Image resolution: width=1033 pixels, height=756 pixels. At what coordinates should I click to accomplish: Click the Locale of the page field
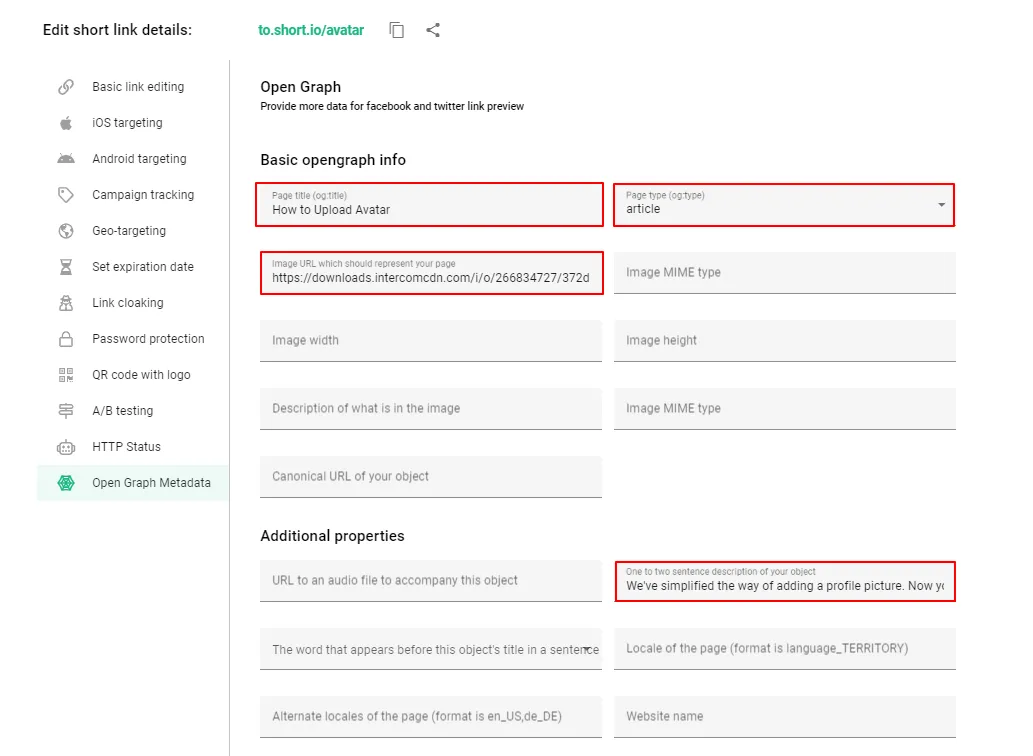[x=785, y=649]
